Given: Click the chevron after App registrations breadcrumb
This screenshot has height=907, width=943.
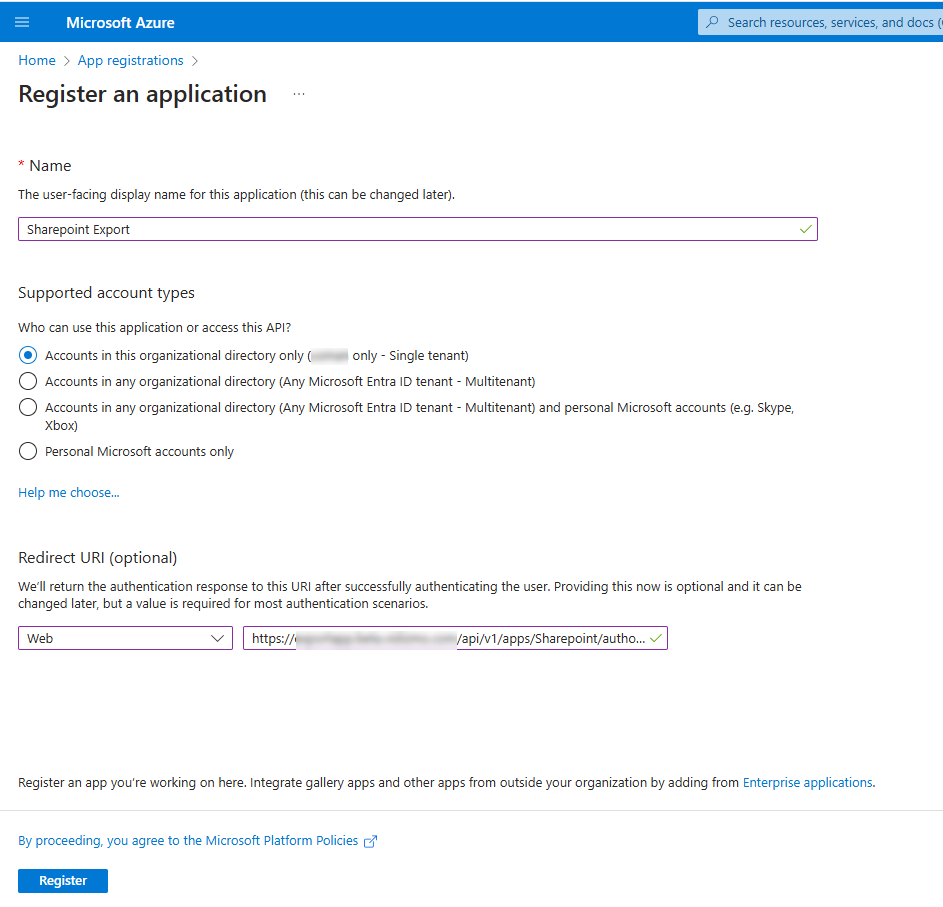Looking at the screenshot, I should point(195,61).
